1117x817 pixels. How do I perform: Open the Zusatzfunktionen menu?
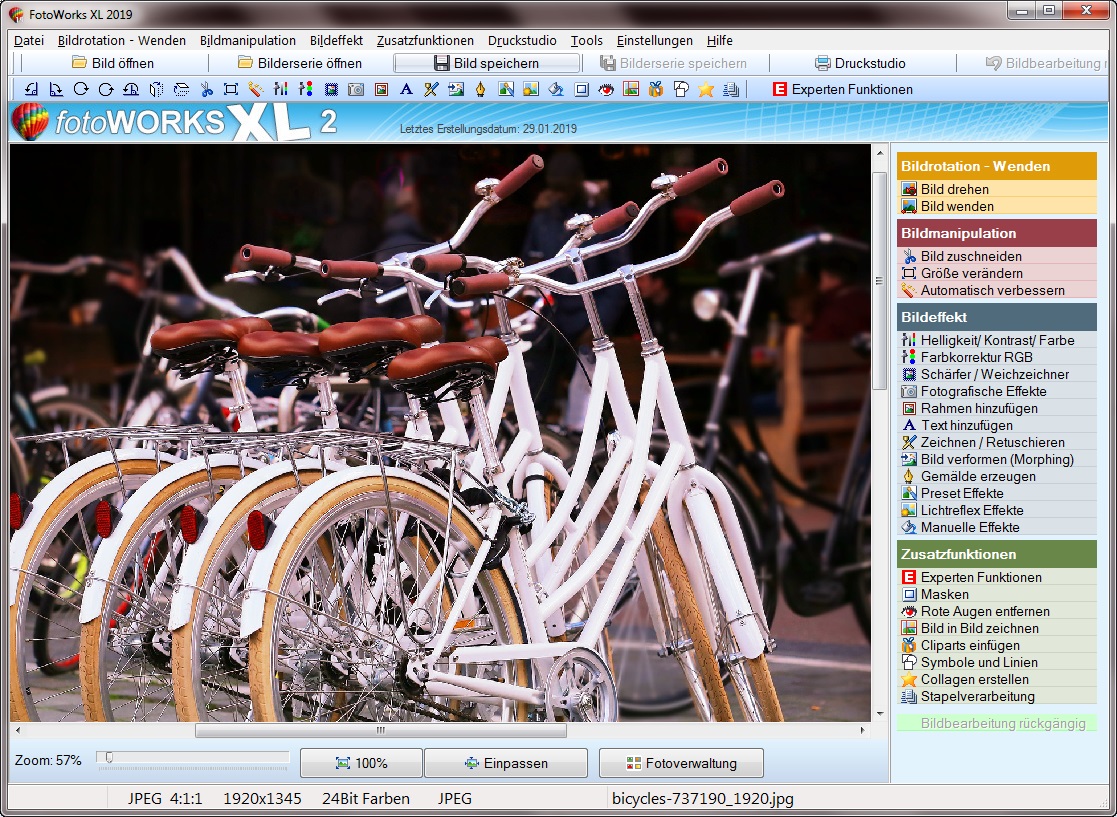[x=425, y=41]
